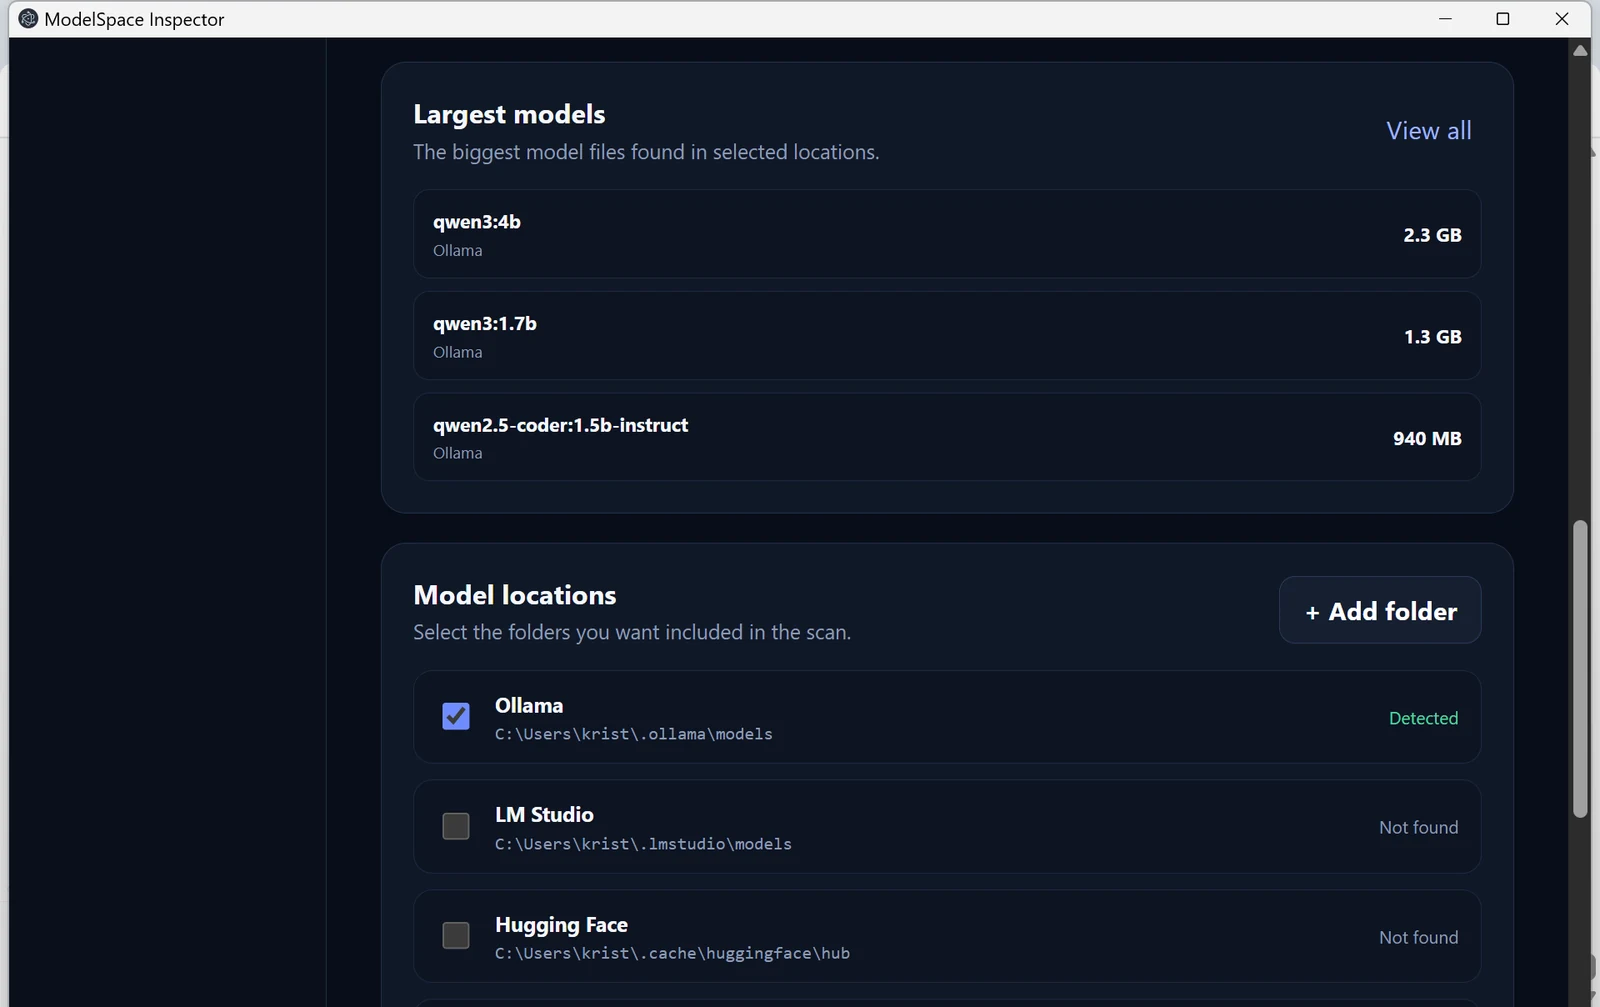The width and height of the screenshot is (1600, 1007).
Task: Click the Ollama path C:\Users\krist\.ollama\models
Action: (x=634, y=734)
